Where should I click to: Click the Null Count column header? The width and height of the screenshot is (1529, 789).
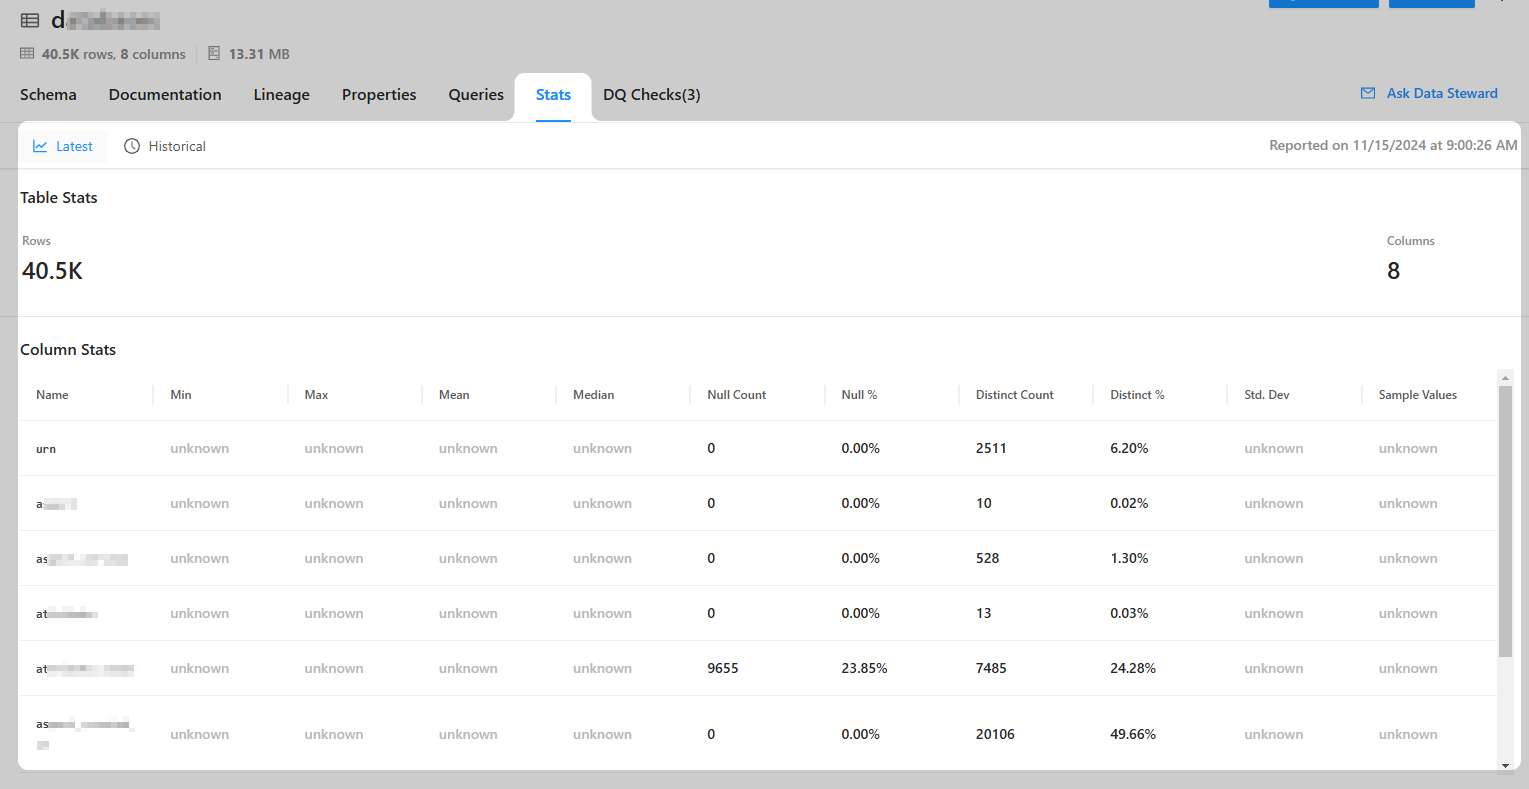point(736,395)
